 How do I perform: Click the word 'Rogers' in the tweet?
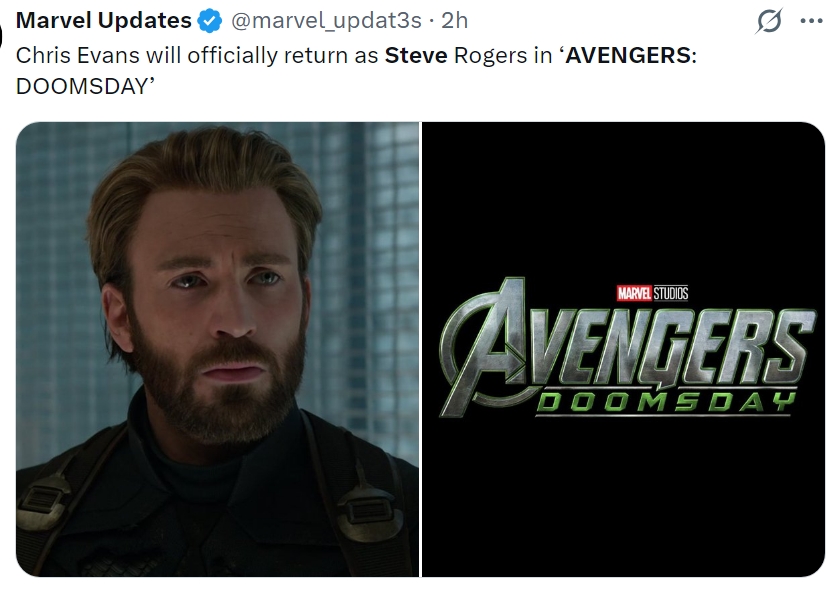tap(489, 55)
